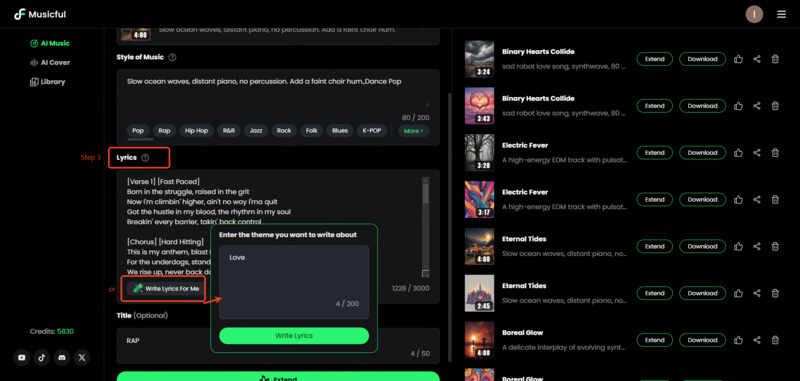Open Library in the sidebar
The height and width of the screenshot is (381, 800).
tap(48, 82)
